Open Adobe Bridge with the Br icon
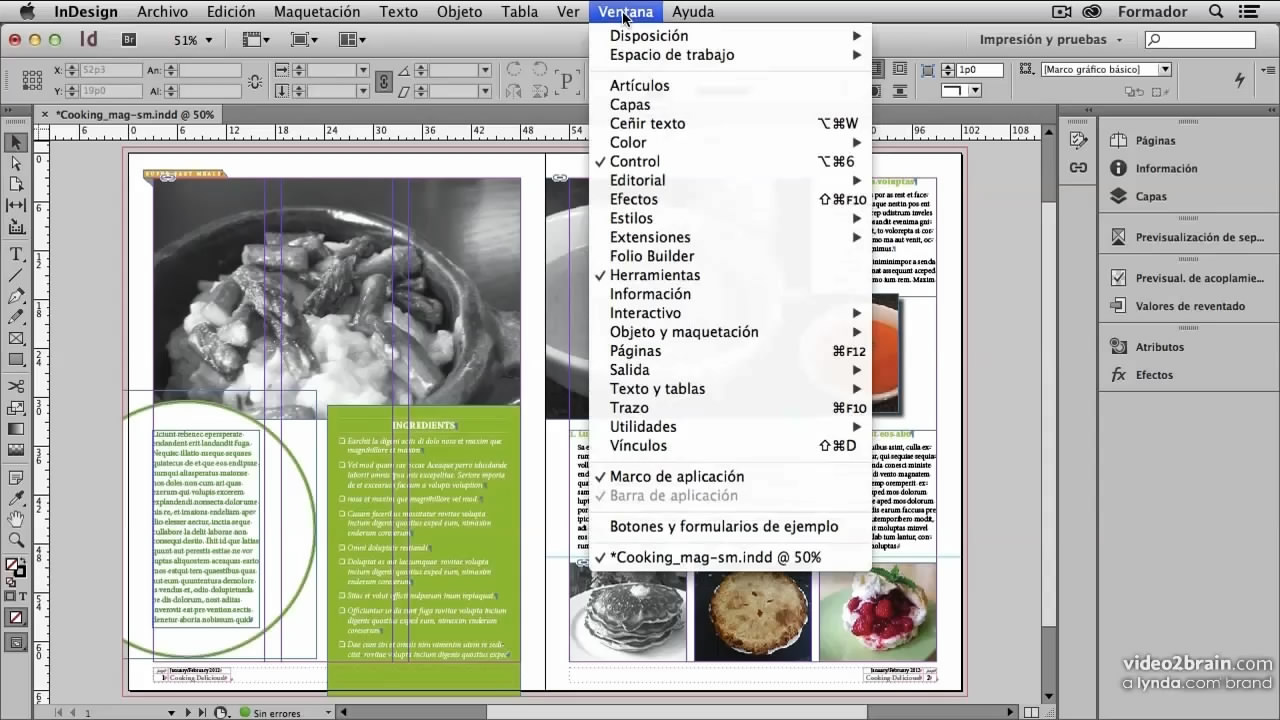Image resolution: width=1280 pixels, height=720 pixels. pyautogui.click(x=129, y=40)
